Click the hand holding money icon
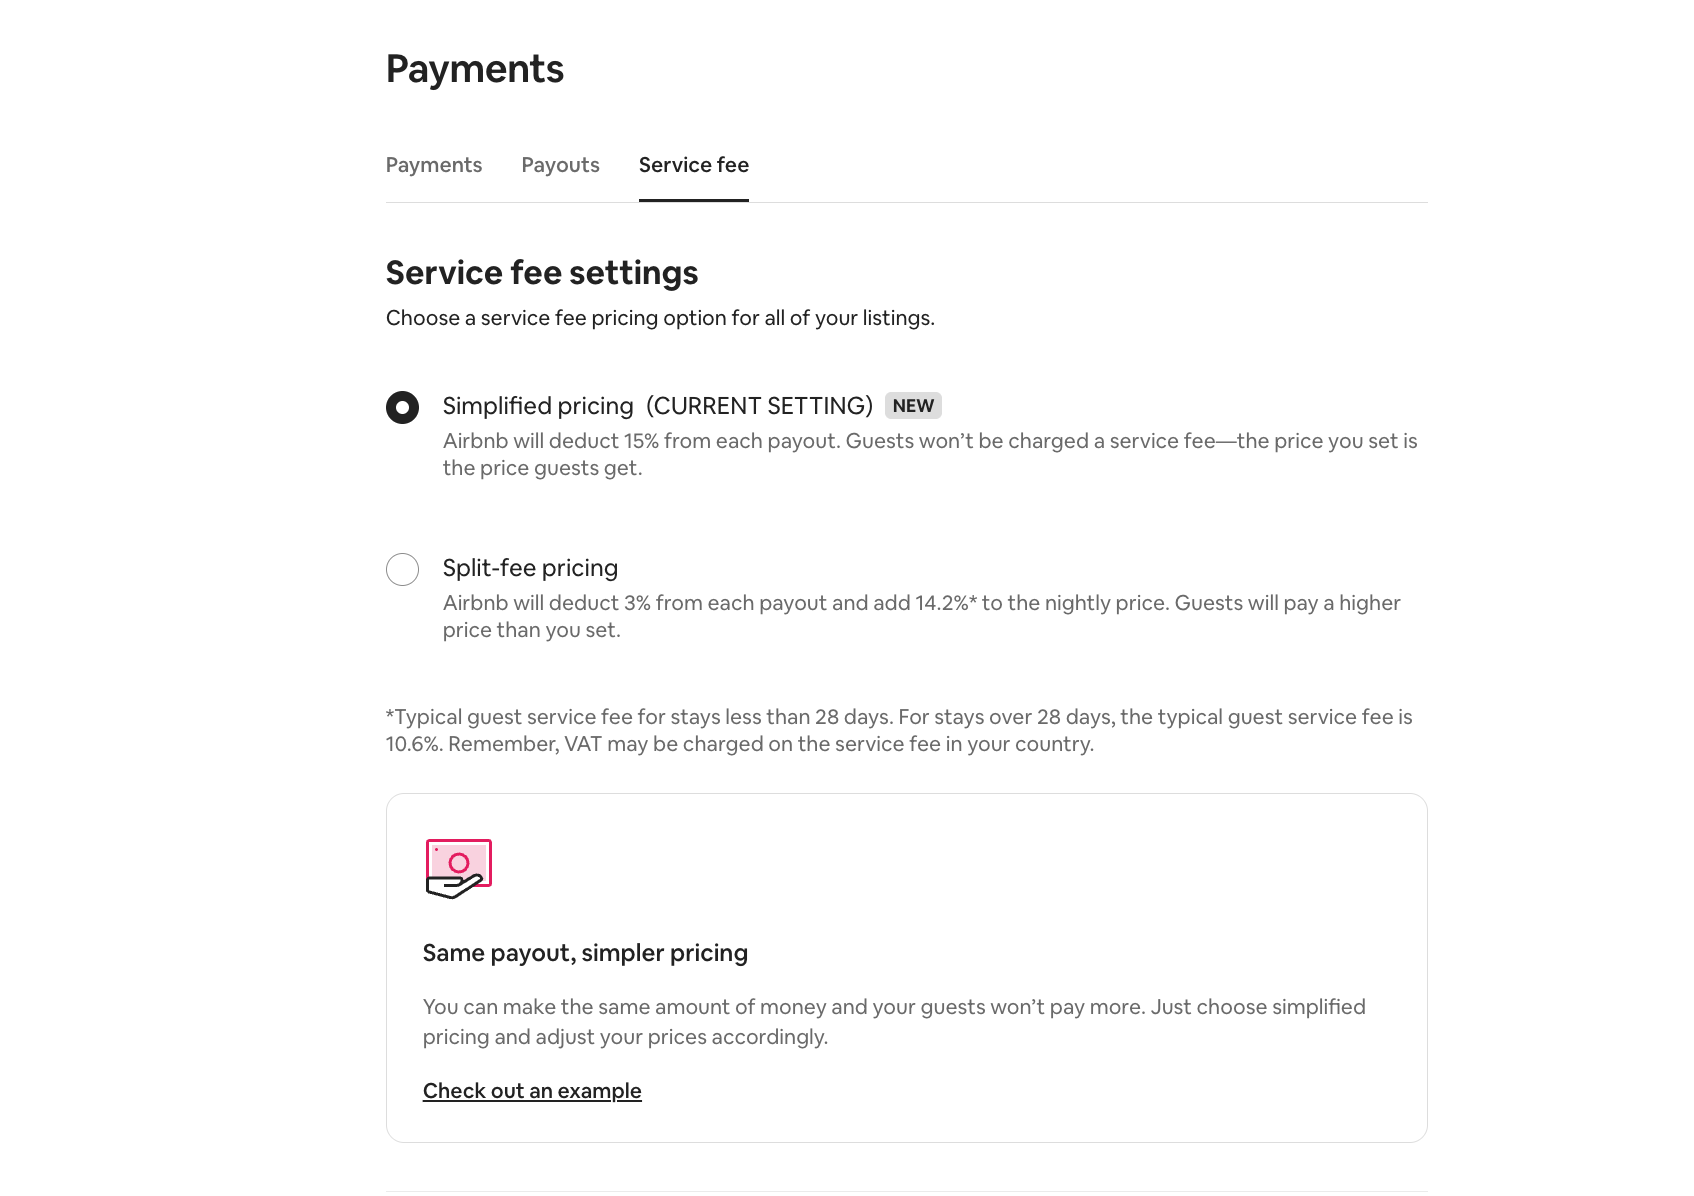Image resolution: width=1694 pixels, height=1196 pixels. [459, 869]
